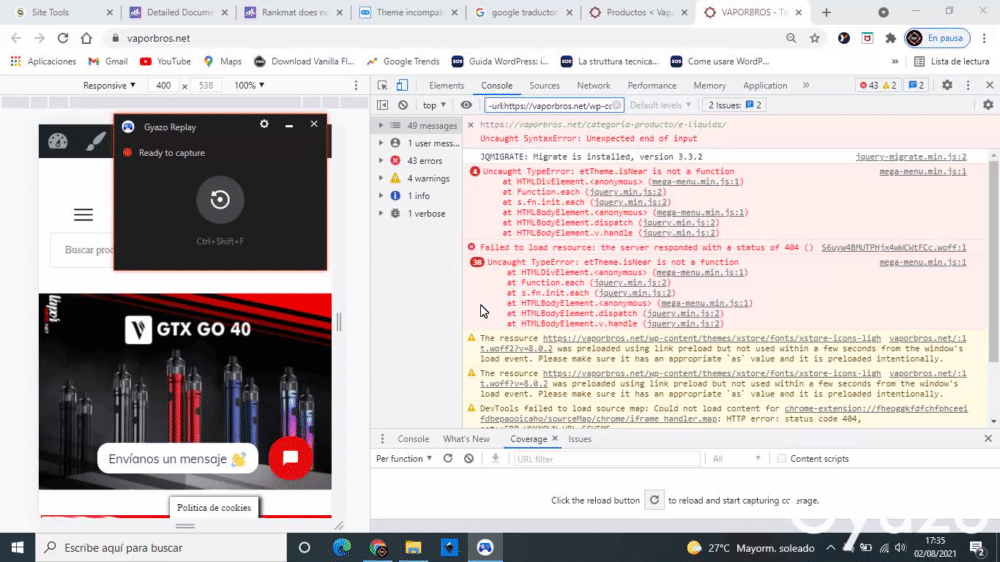Viewport: 1000px width, 562px height.
Task: Open the What's New drawer tab
Action: pos(466,439)
